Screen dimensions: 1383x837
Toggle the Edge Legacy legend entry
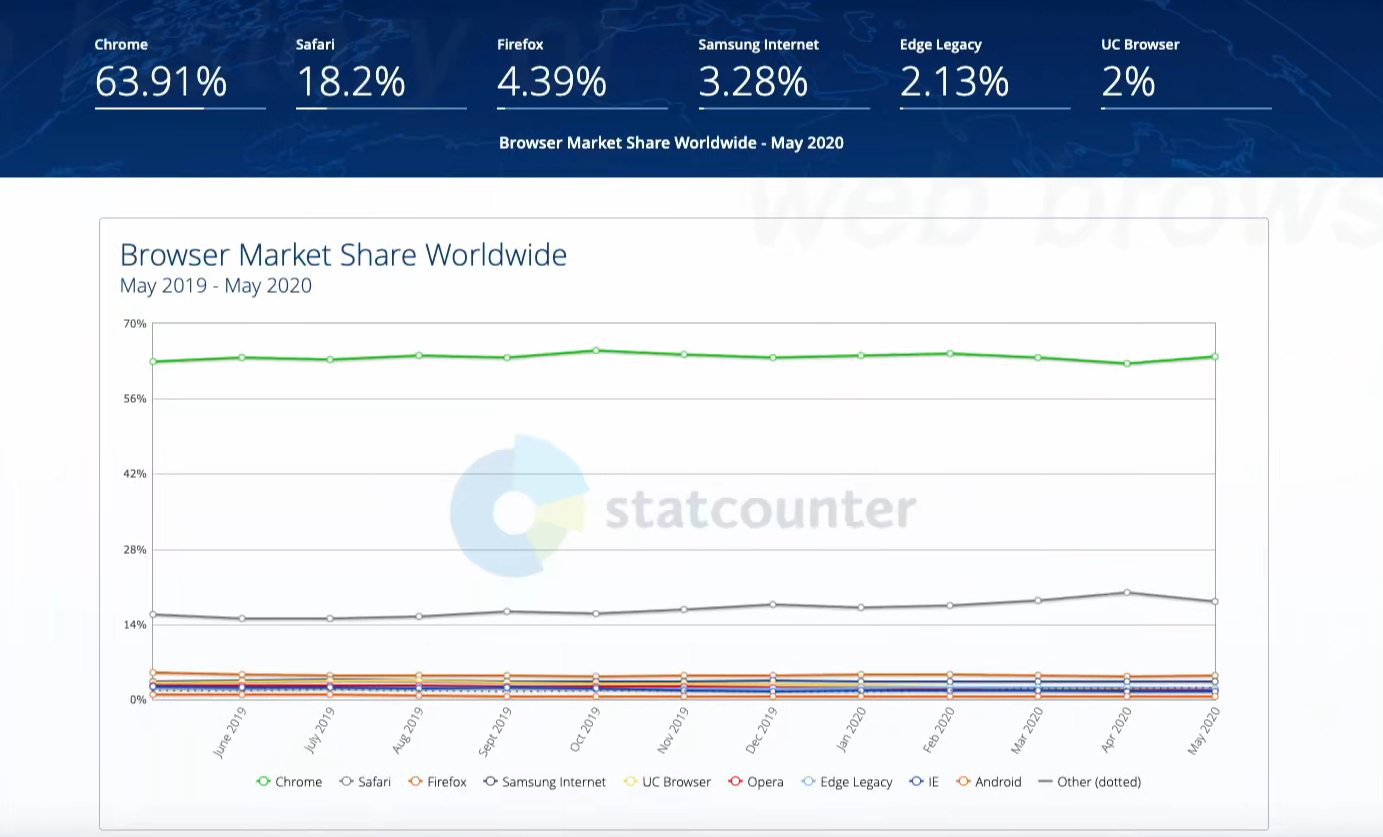click(x=846, y=782)
